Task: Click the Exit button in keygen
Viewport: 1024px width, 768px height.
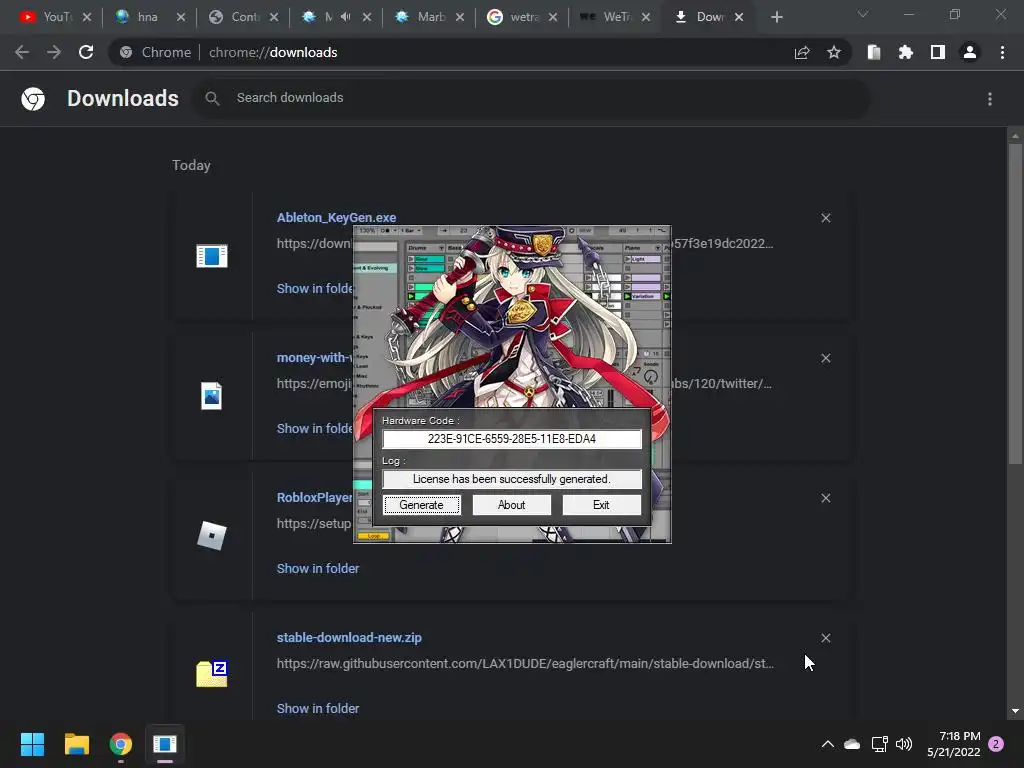Action: [x=601, y=505]
